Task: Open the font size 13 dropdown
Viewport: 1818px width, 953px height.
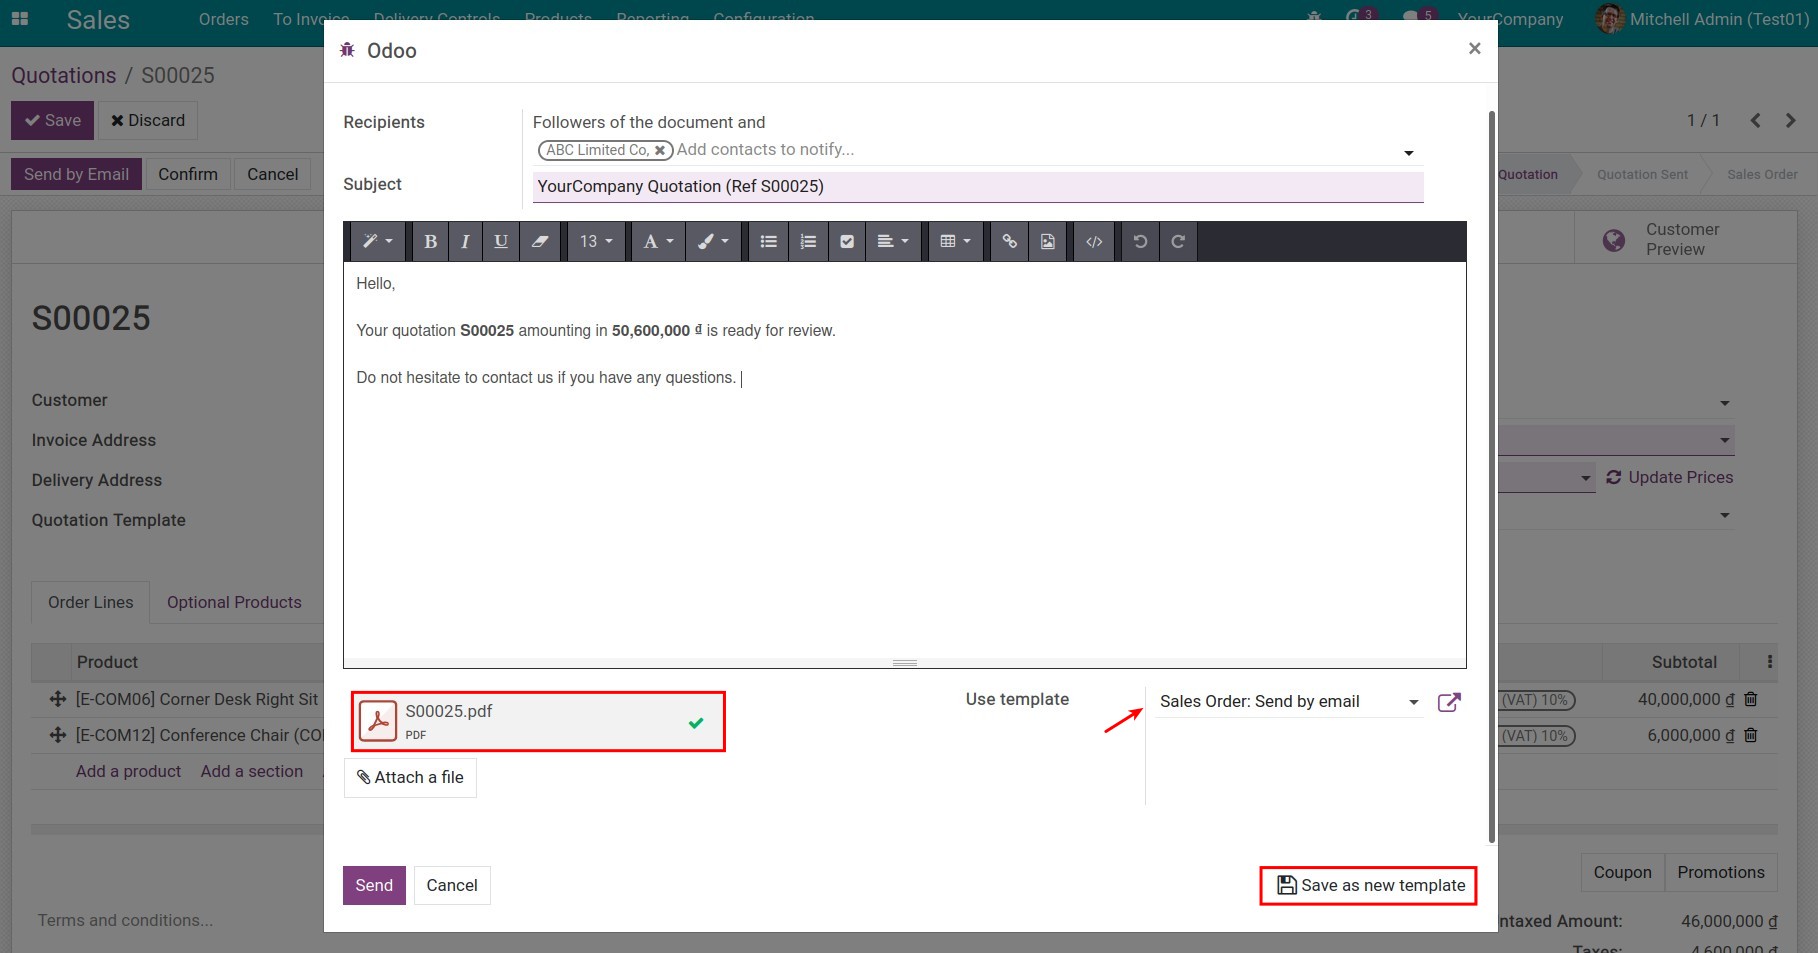Action: tap(596, 241)
